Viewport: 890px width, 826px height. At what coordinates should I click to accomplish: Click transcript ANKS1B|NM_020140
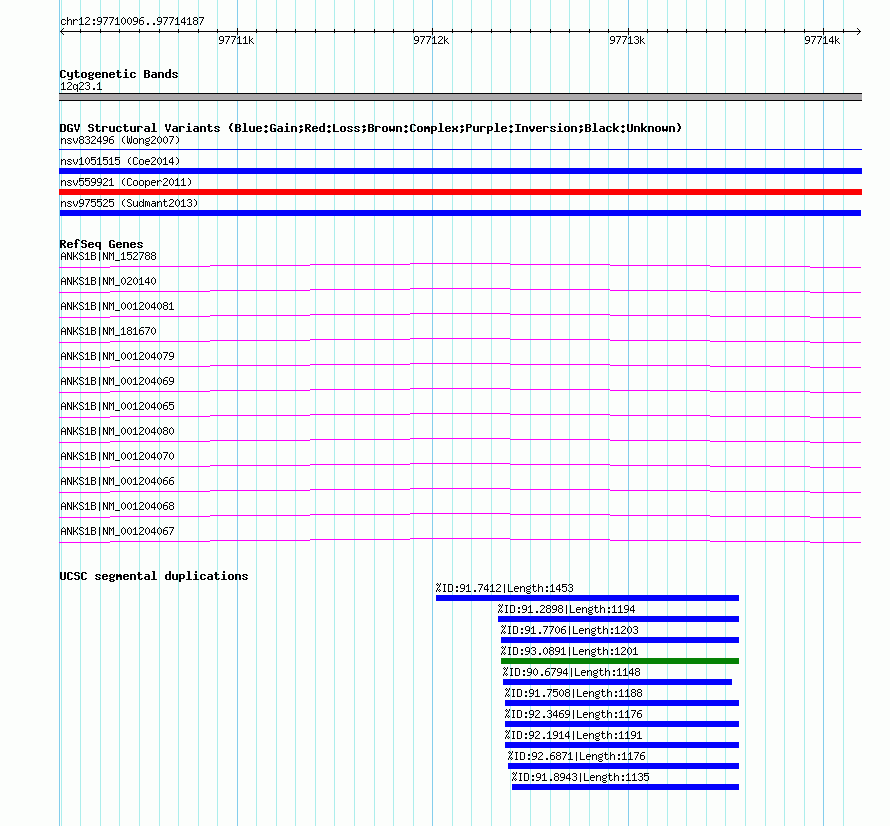(108, 281)
